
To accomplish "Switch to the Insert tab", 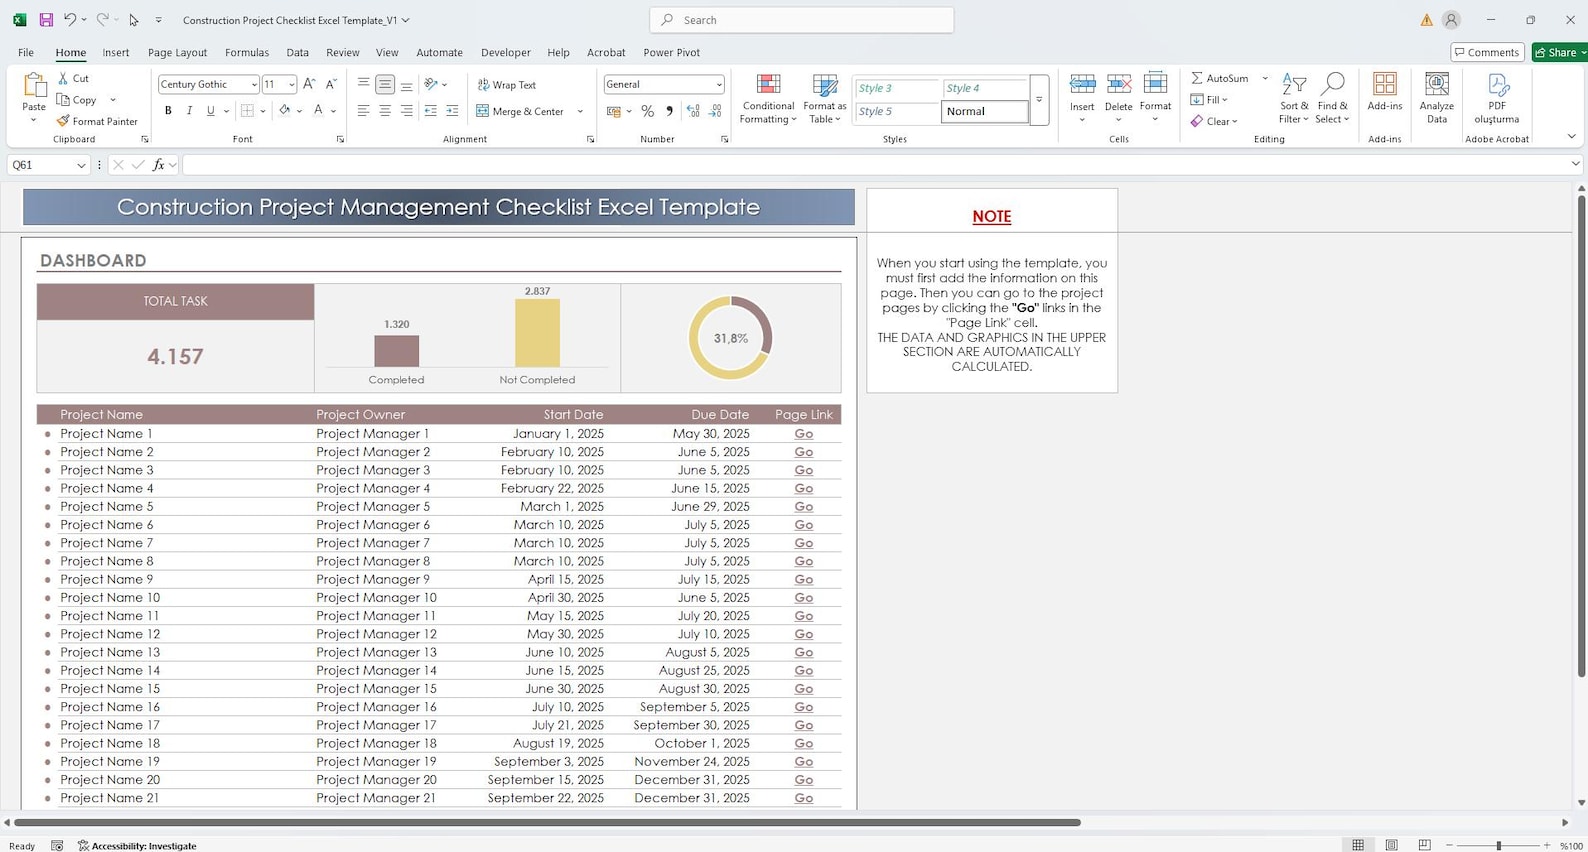I will tap(116, 52).
